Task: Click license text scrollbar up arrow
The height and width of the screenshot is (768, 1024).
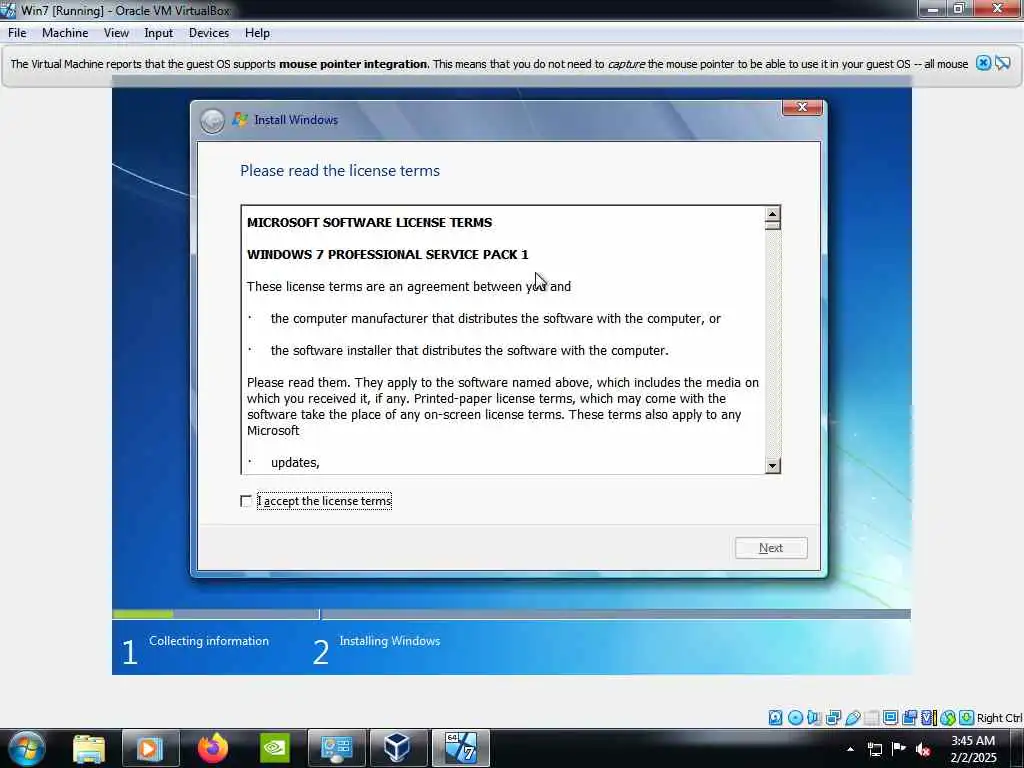Action: (773, 214)
